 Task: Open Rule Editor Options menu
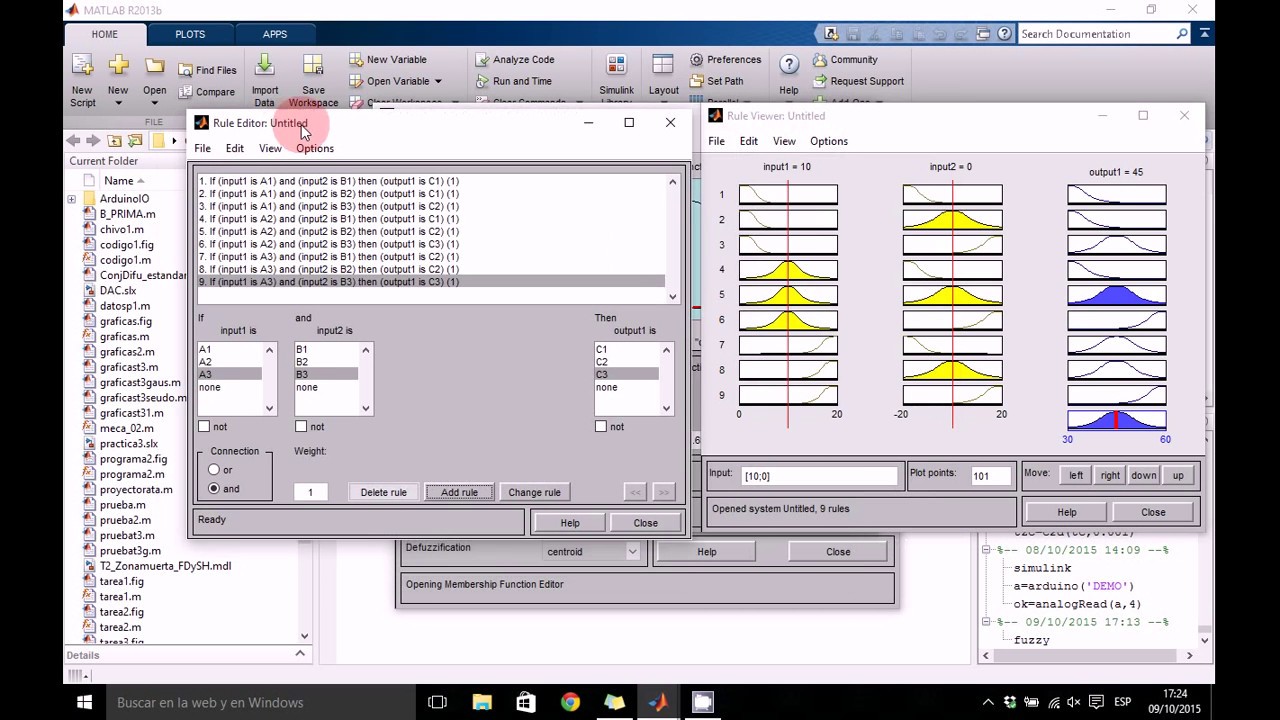(315, 148)
